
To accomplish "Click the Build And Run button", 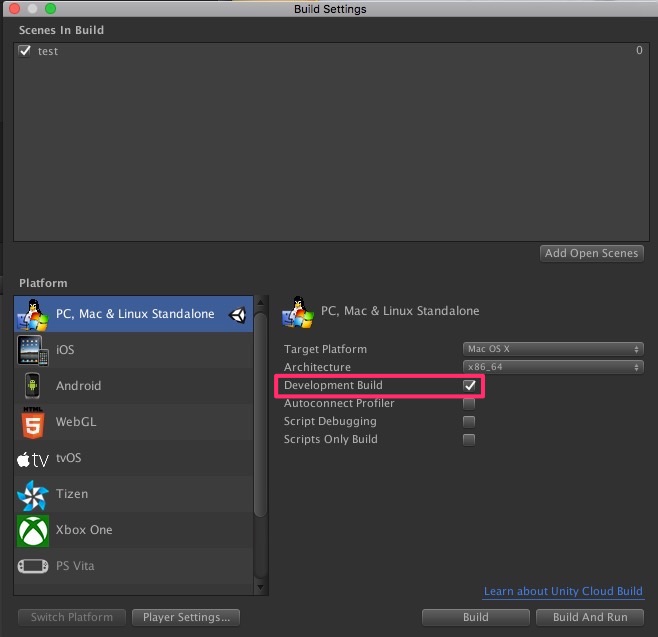I will (590, 617).
